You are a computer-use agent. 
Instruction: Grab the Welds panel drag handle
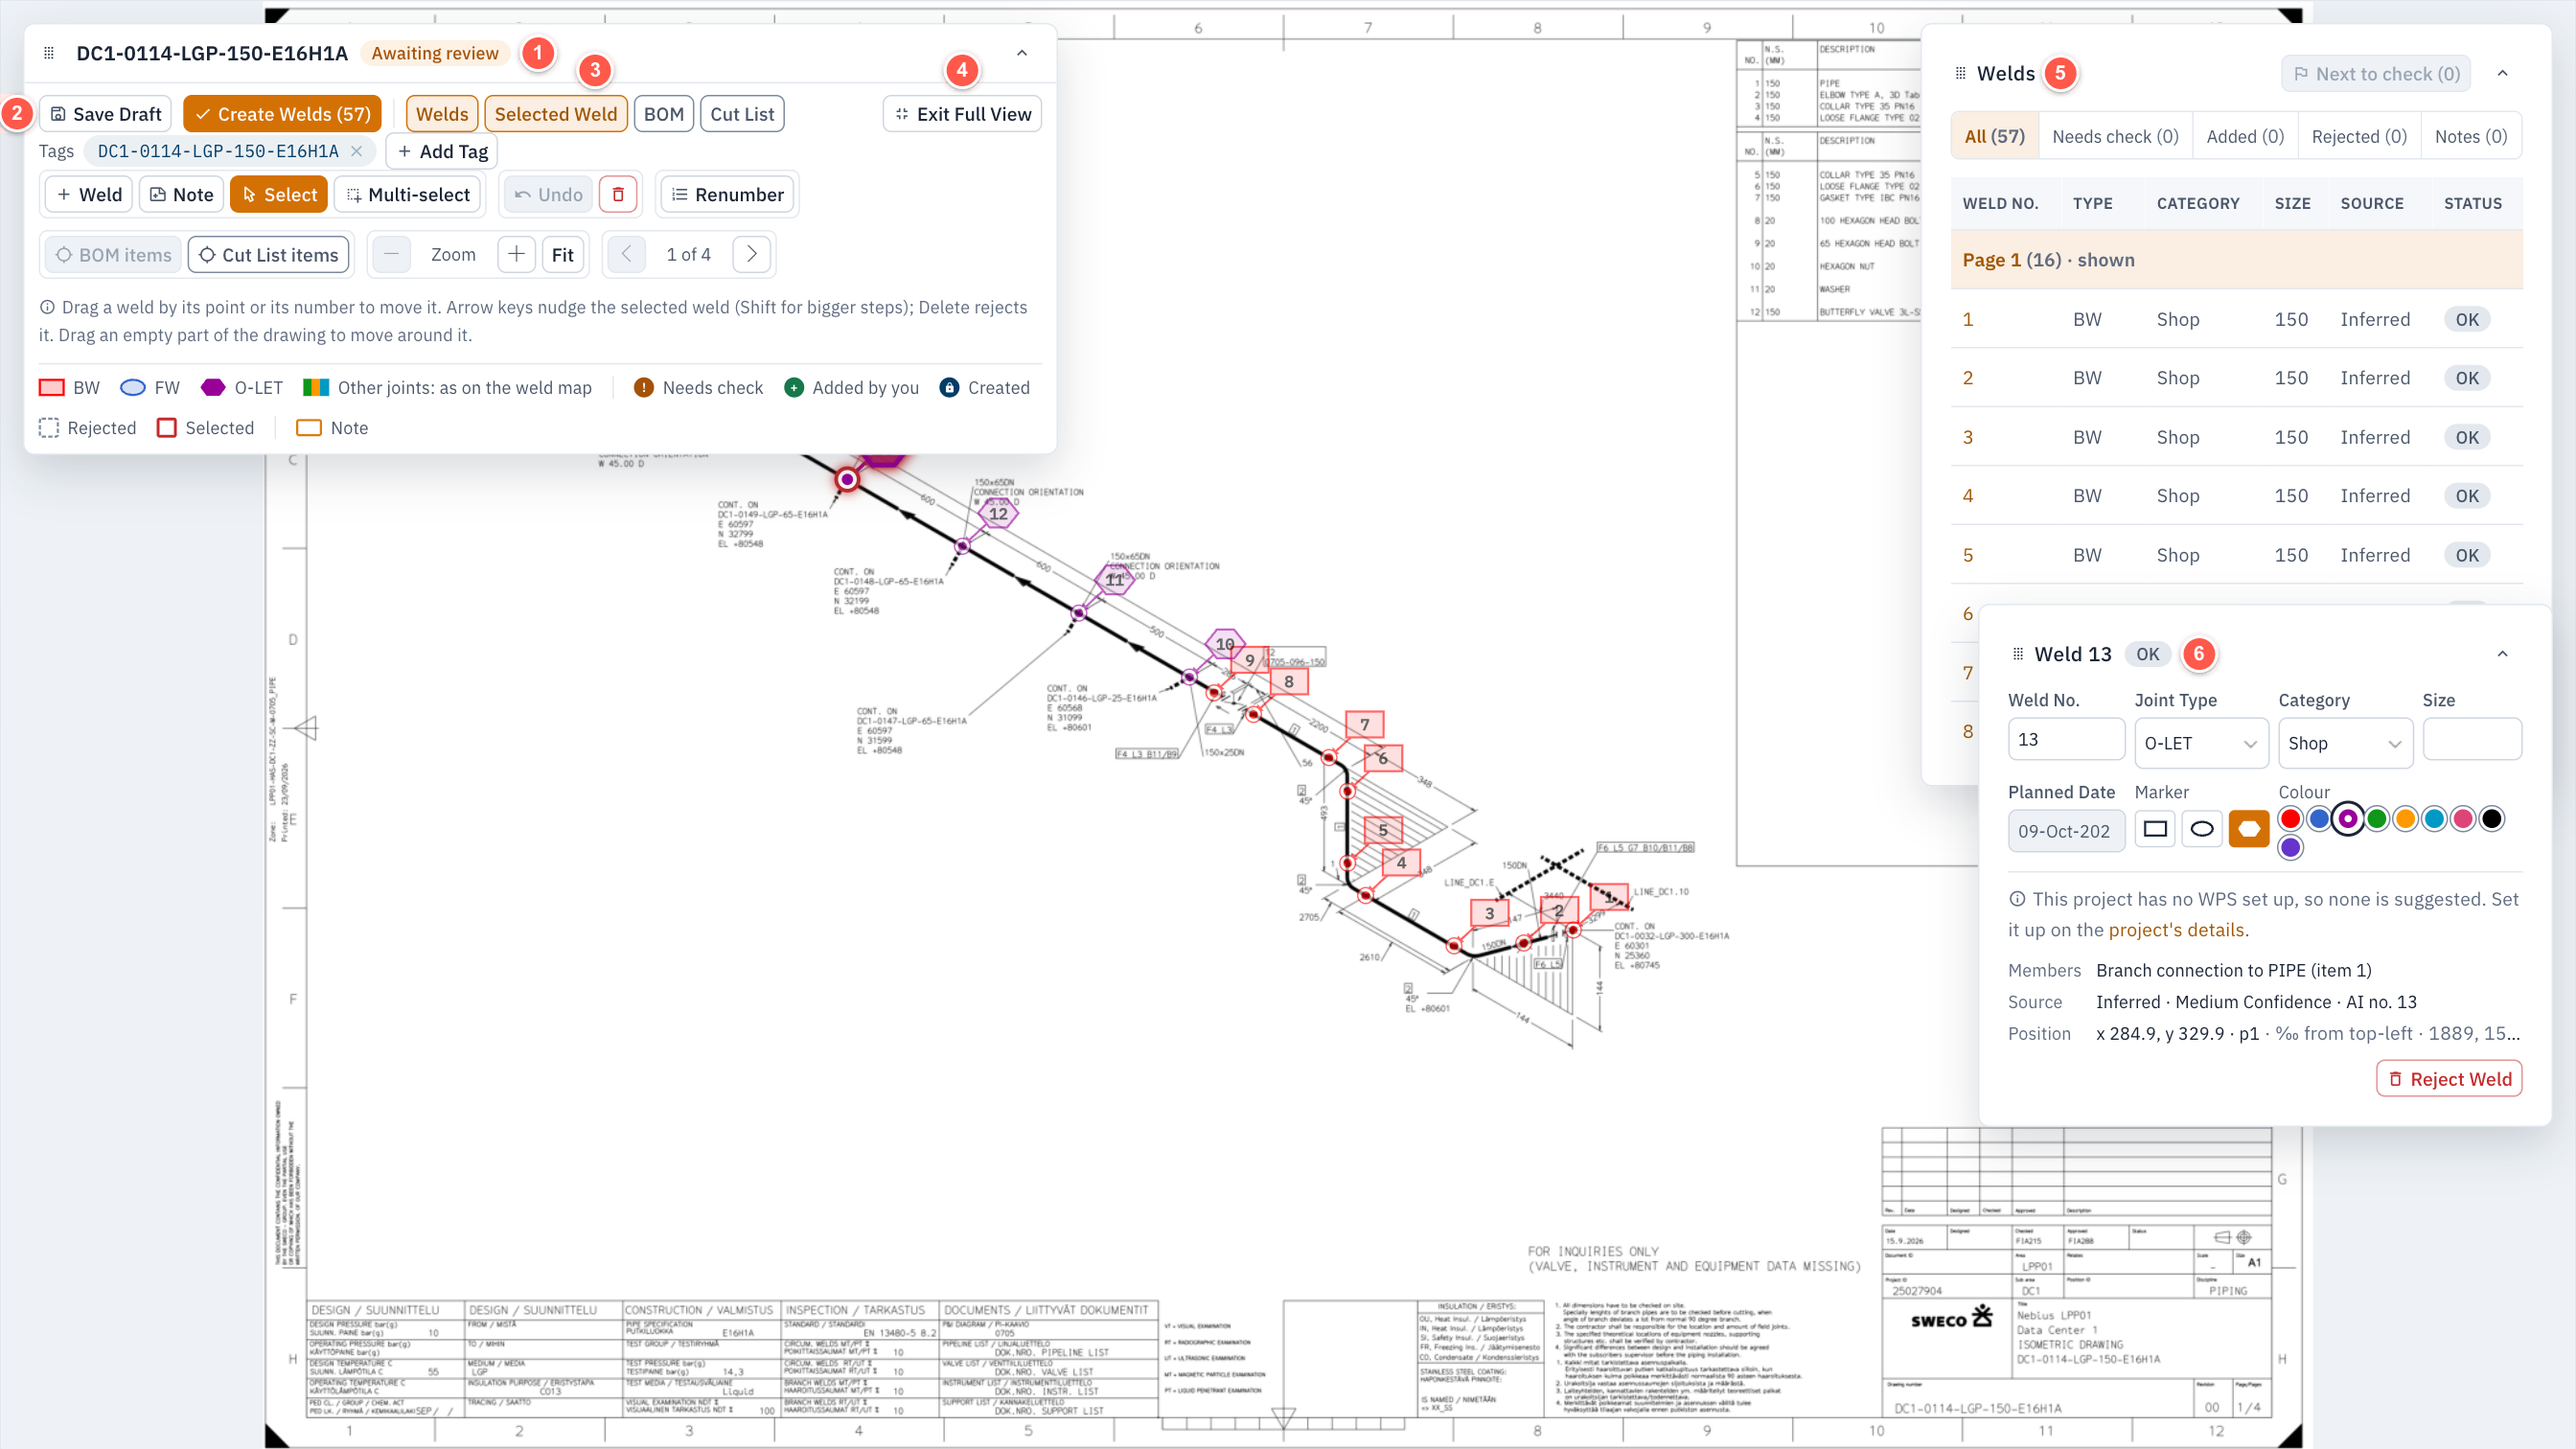coord(1960,73)
